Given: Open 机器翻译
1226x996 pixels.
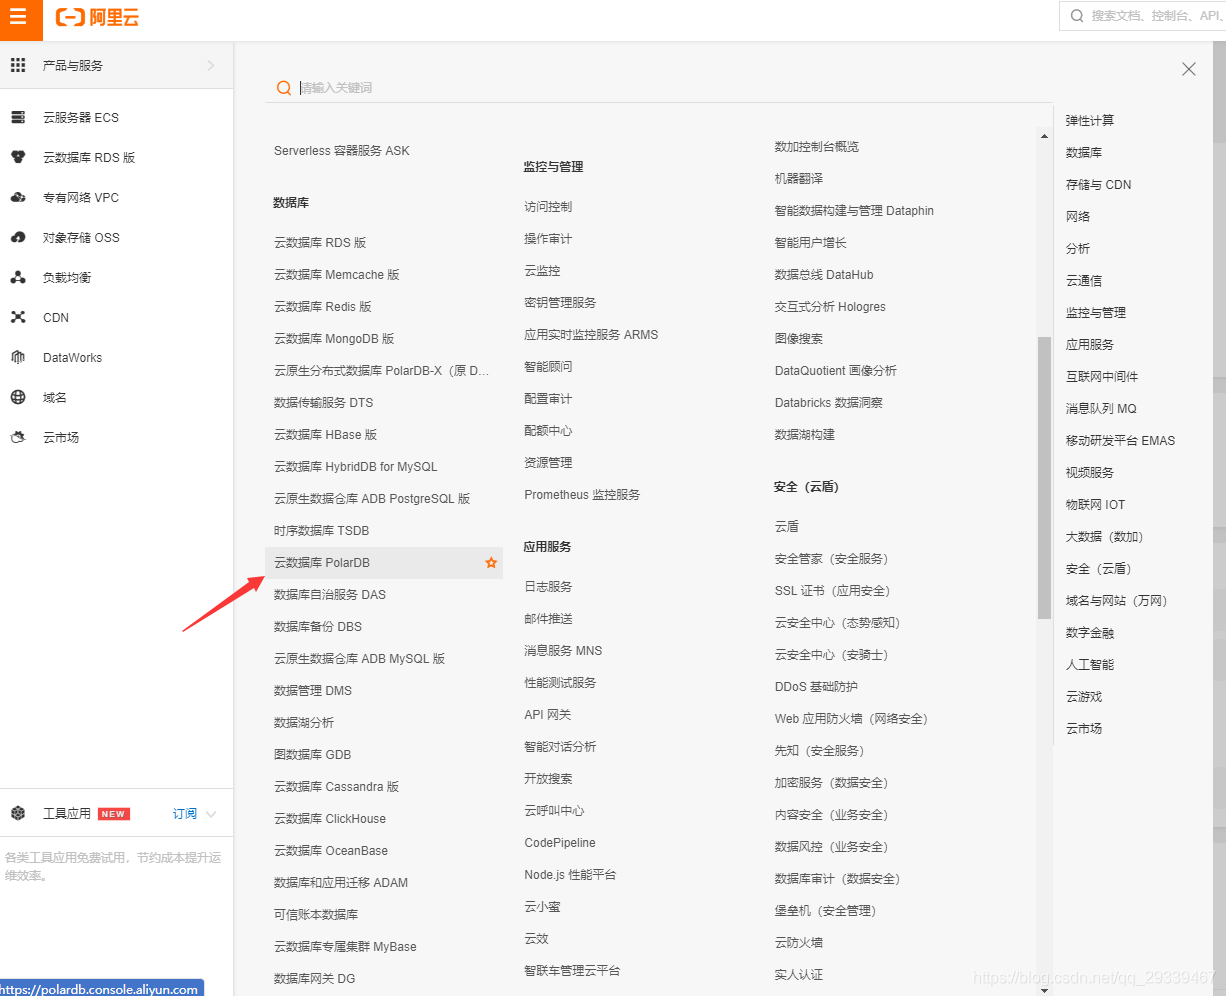Looking at the screenshot, I should point(799,179).
